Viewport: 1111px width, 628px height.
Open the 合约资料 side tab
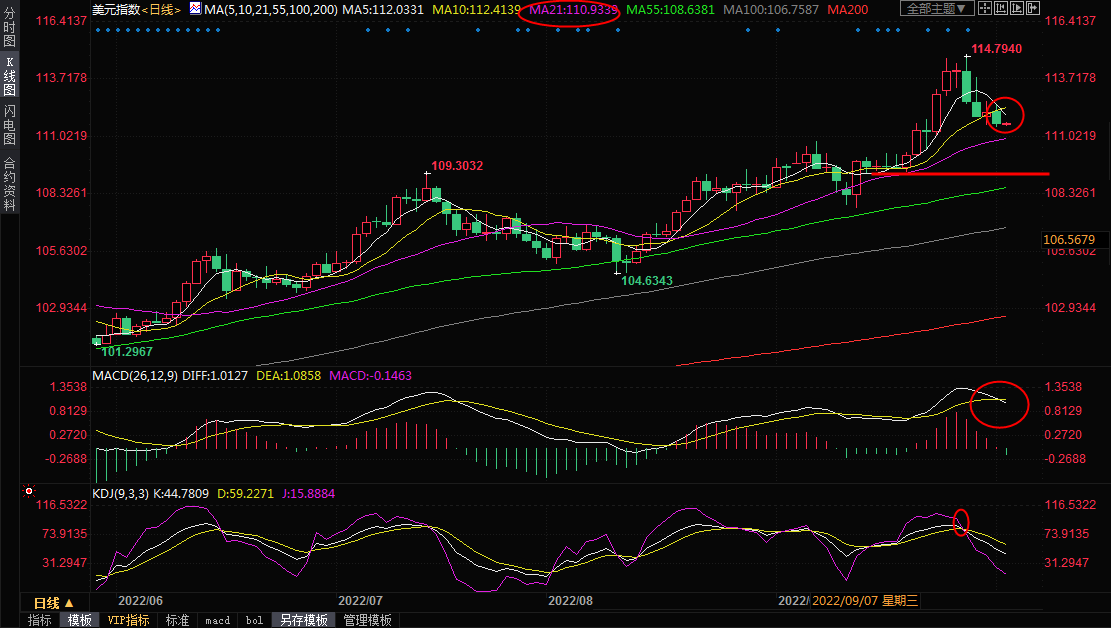point(9,182)
